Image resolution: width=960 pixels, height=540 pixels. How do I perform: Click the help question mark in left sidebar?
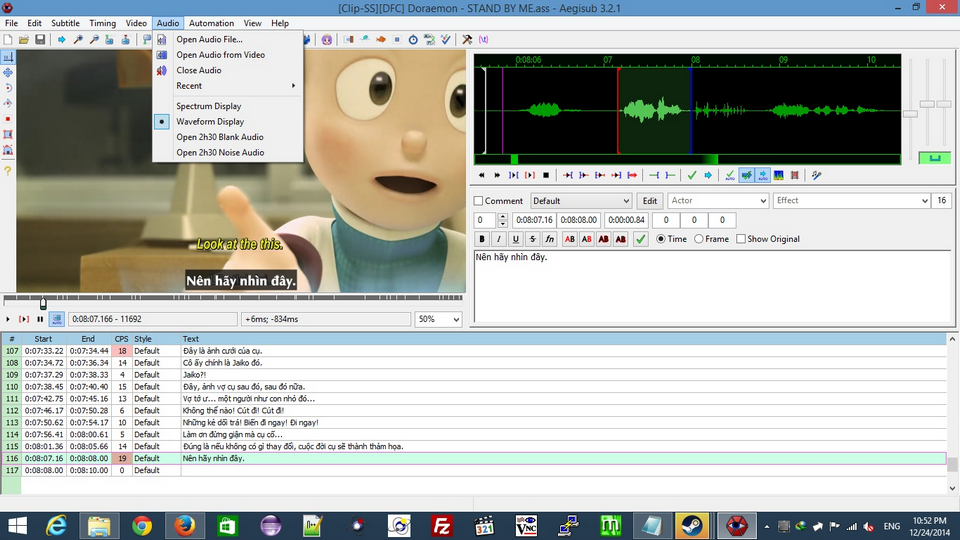click(8, 171)
